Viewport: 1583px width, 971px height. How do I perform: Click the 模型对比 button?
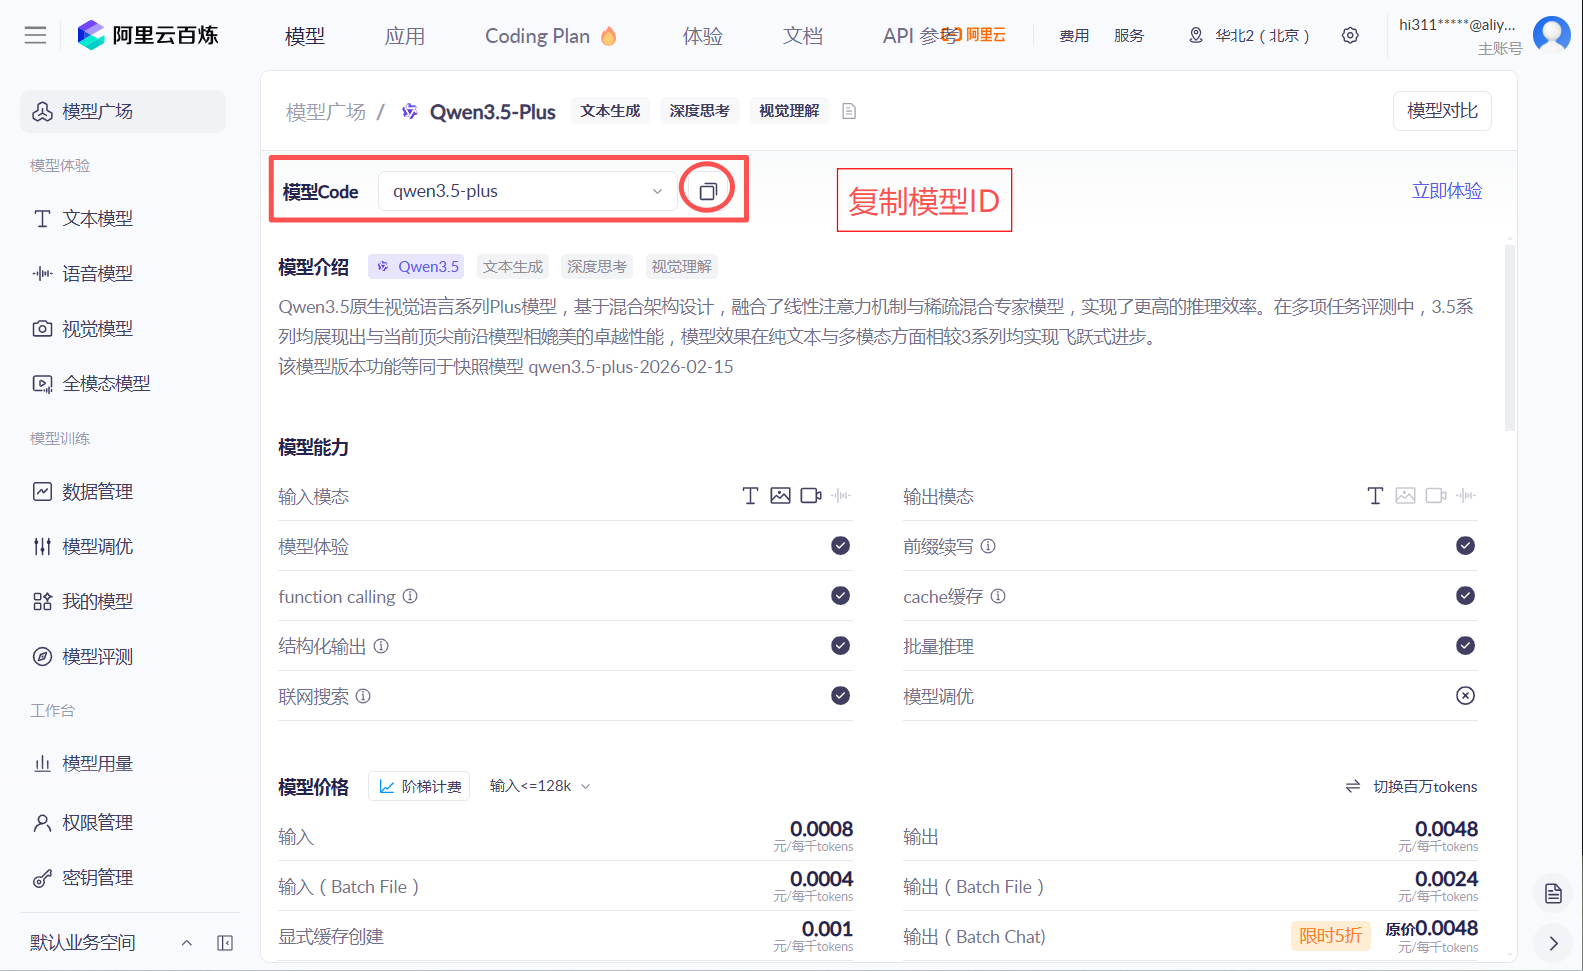1441,111
